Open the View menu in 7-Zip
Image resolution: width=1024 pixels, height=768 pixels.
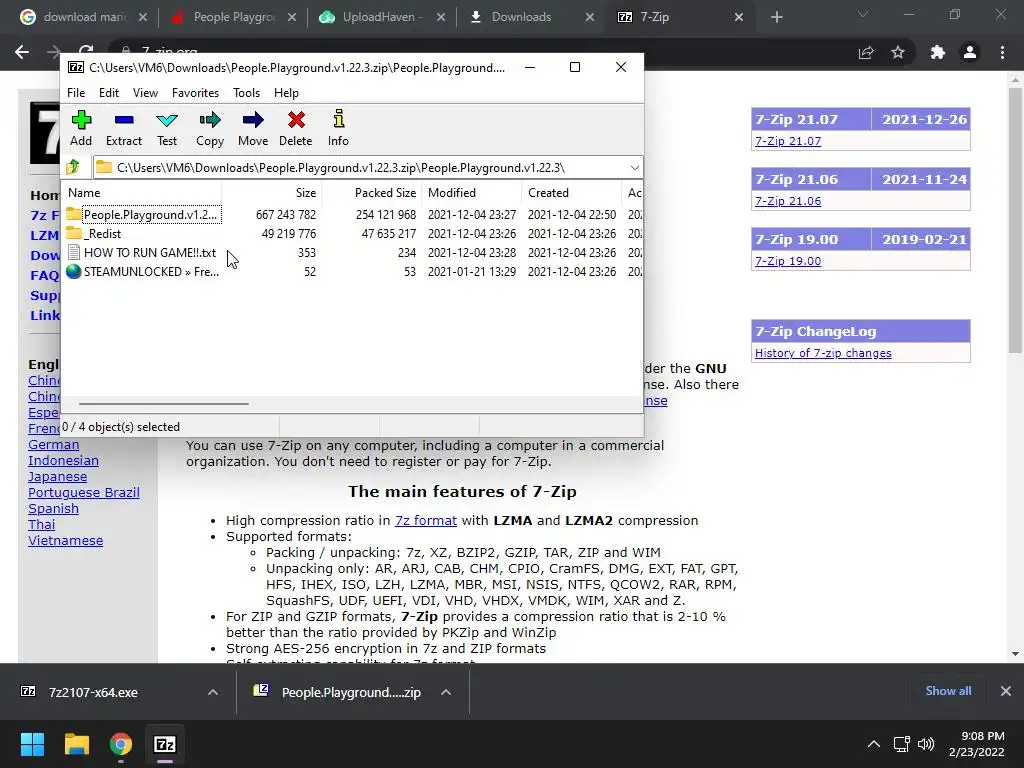click(x=145, y=93)
